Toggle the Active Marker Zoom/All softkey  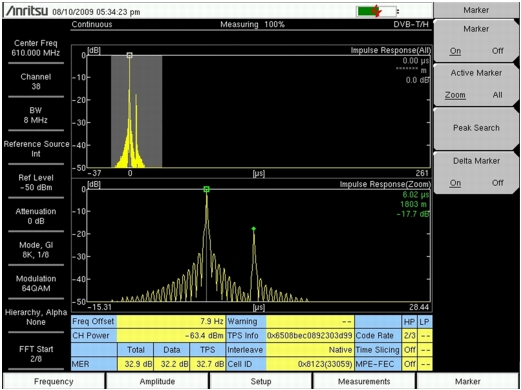(x=476, y=84)
